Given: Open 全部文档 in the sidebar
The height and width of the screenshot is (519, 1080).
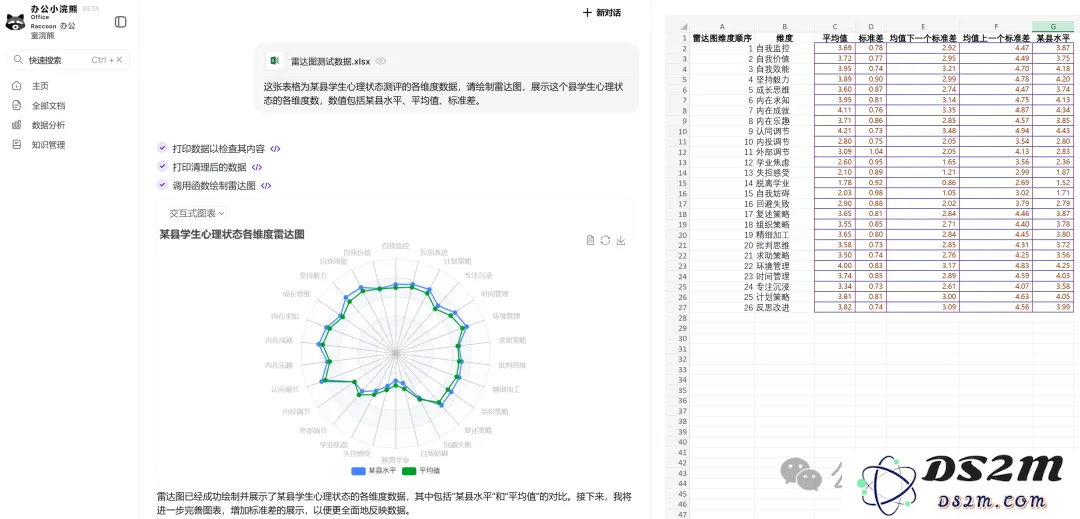Looking at the screenshot, I should click(48, 105).
